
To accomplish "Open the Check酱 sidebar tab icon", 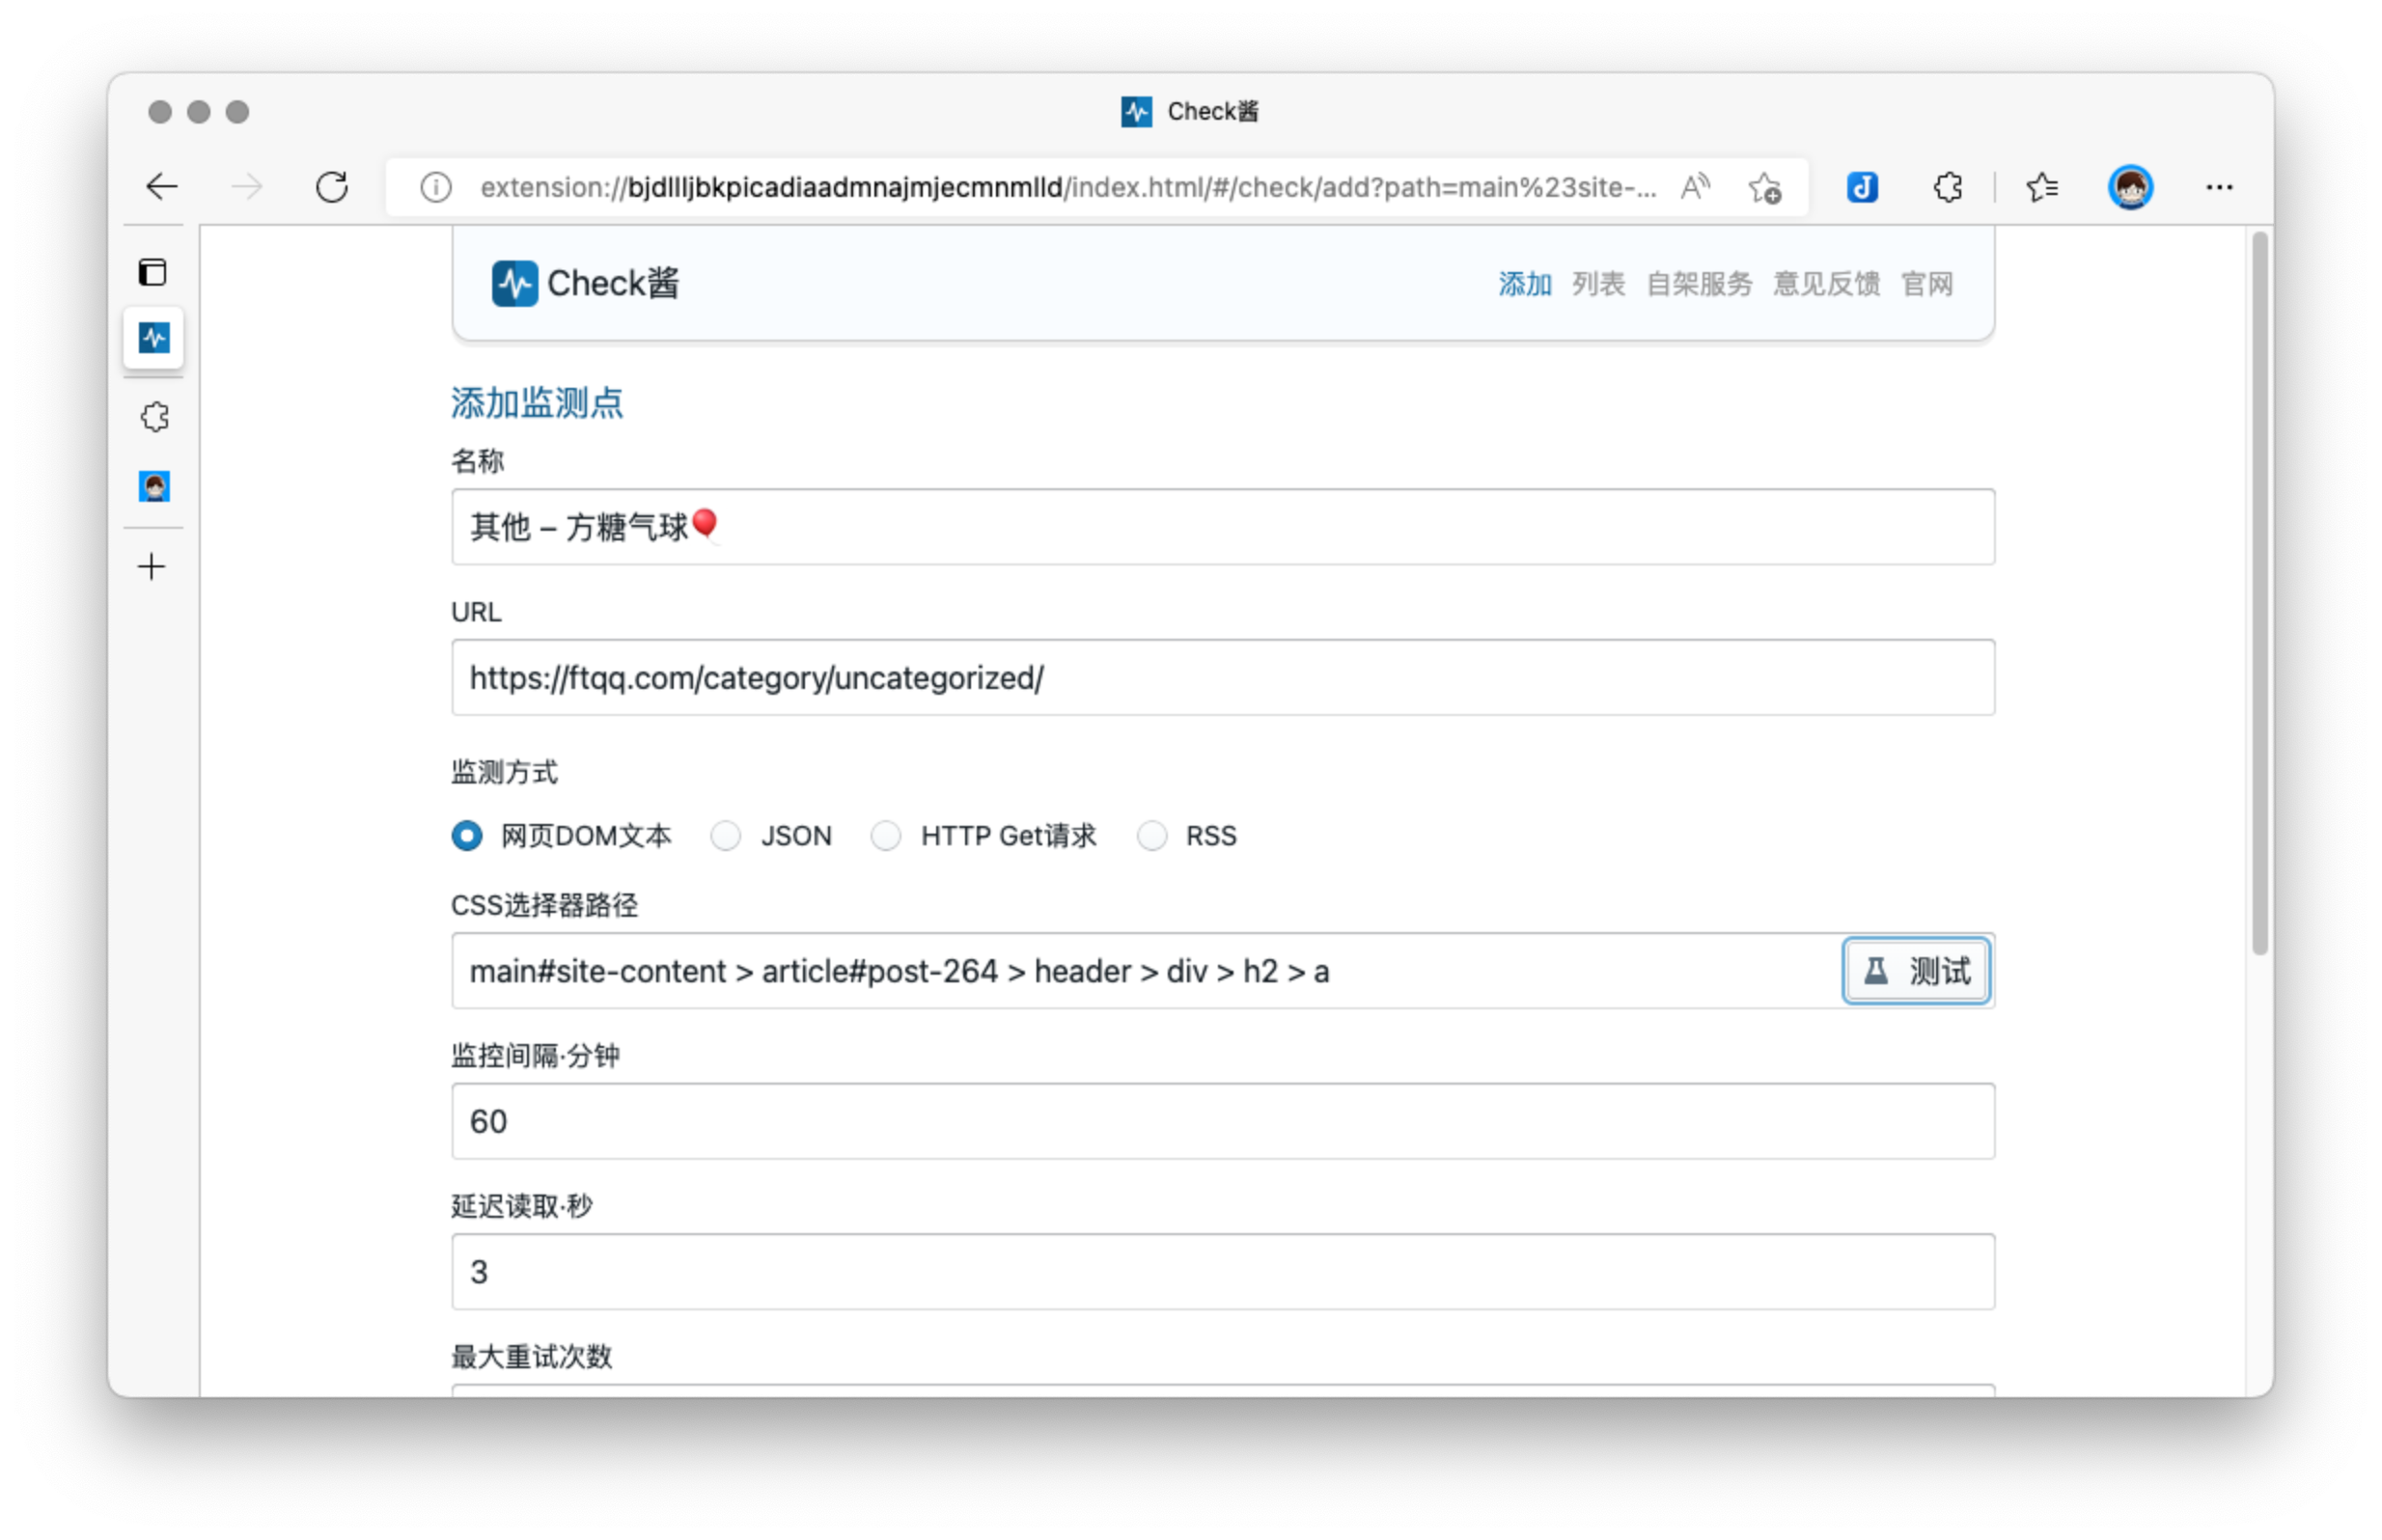I will pyautogui.click(x=154, y=338).
